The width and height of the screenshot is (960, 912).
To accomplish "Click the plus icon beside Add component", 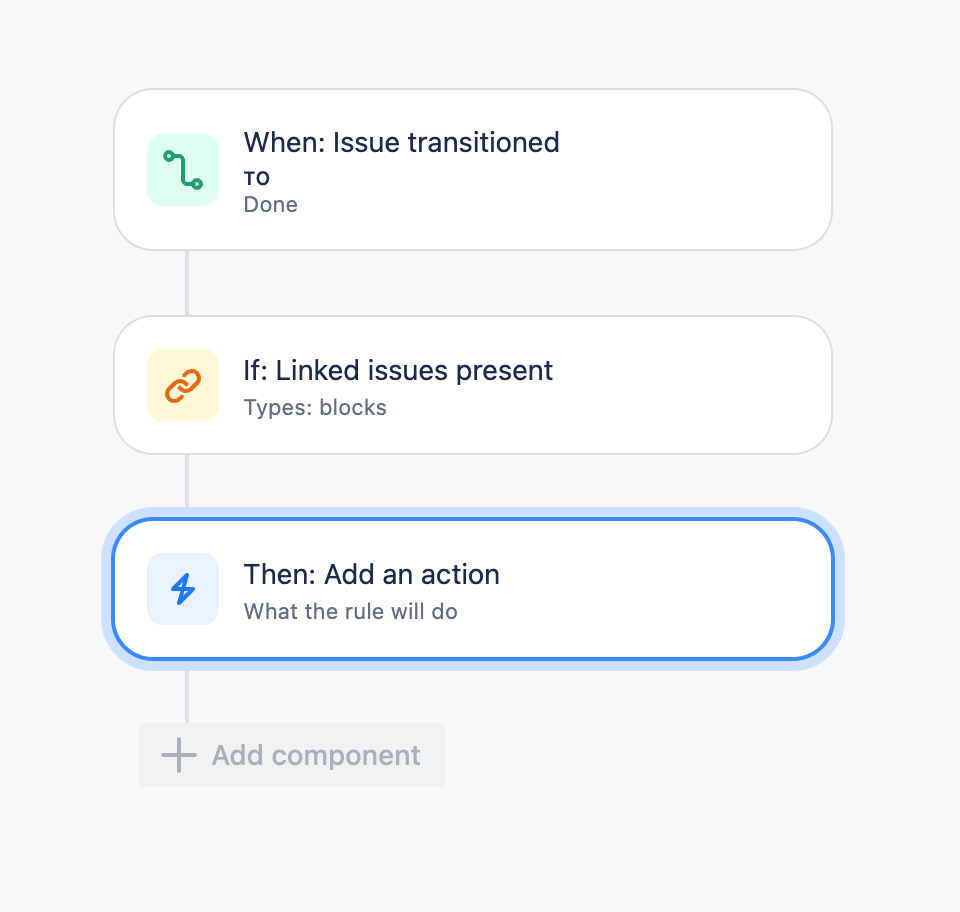I will click(179, 755).
